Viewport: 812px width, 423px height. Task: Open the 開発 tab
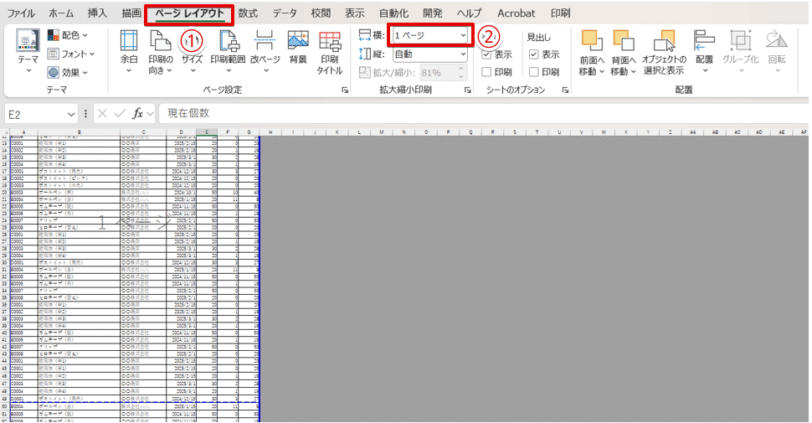click(x=432, y=13)
